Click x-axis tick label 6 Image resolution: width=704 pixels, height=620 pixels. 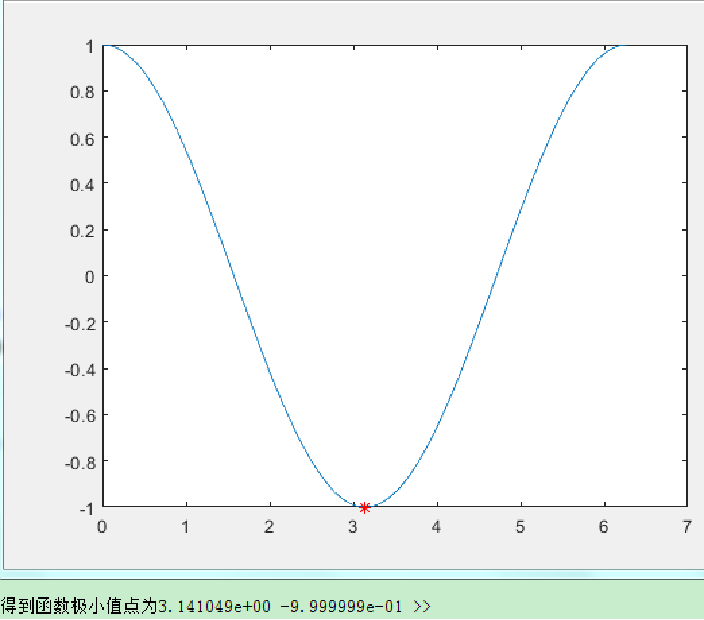[x=604, y=527]
